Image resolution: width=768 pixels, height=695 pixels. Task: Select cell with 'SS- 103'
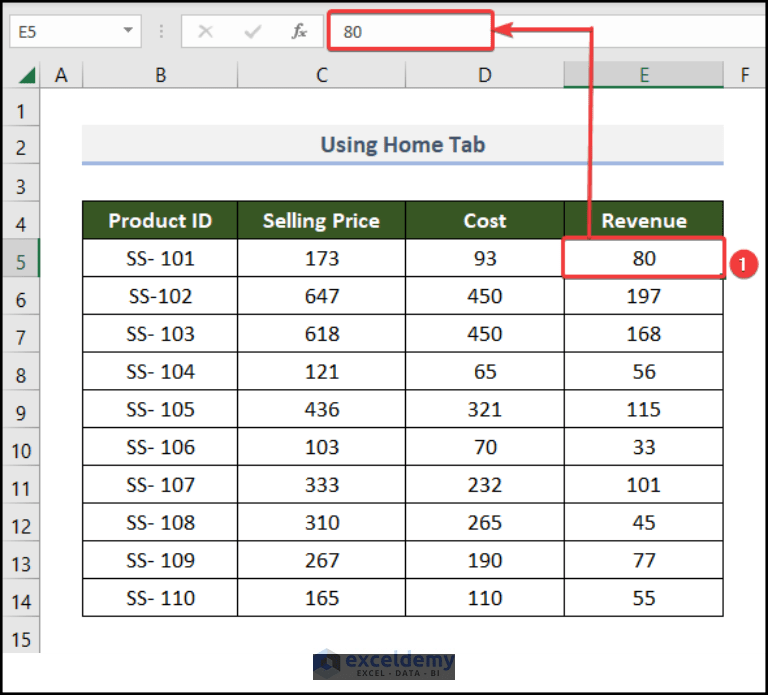[160, 334]
